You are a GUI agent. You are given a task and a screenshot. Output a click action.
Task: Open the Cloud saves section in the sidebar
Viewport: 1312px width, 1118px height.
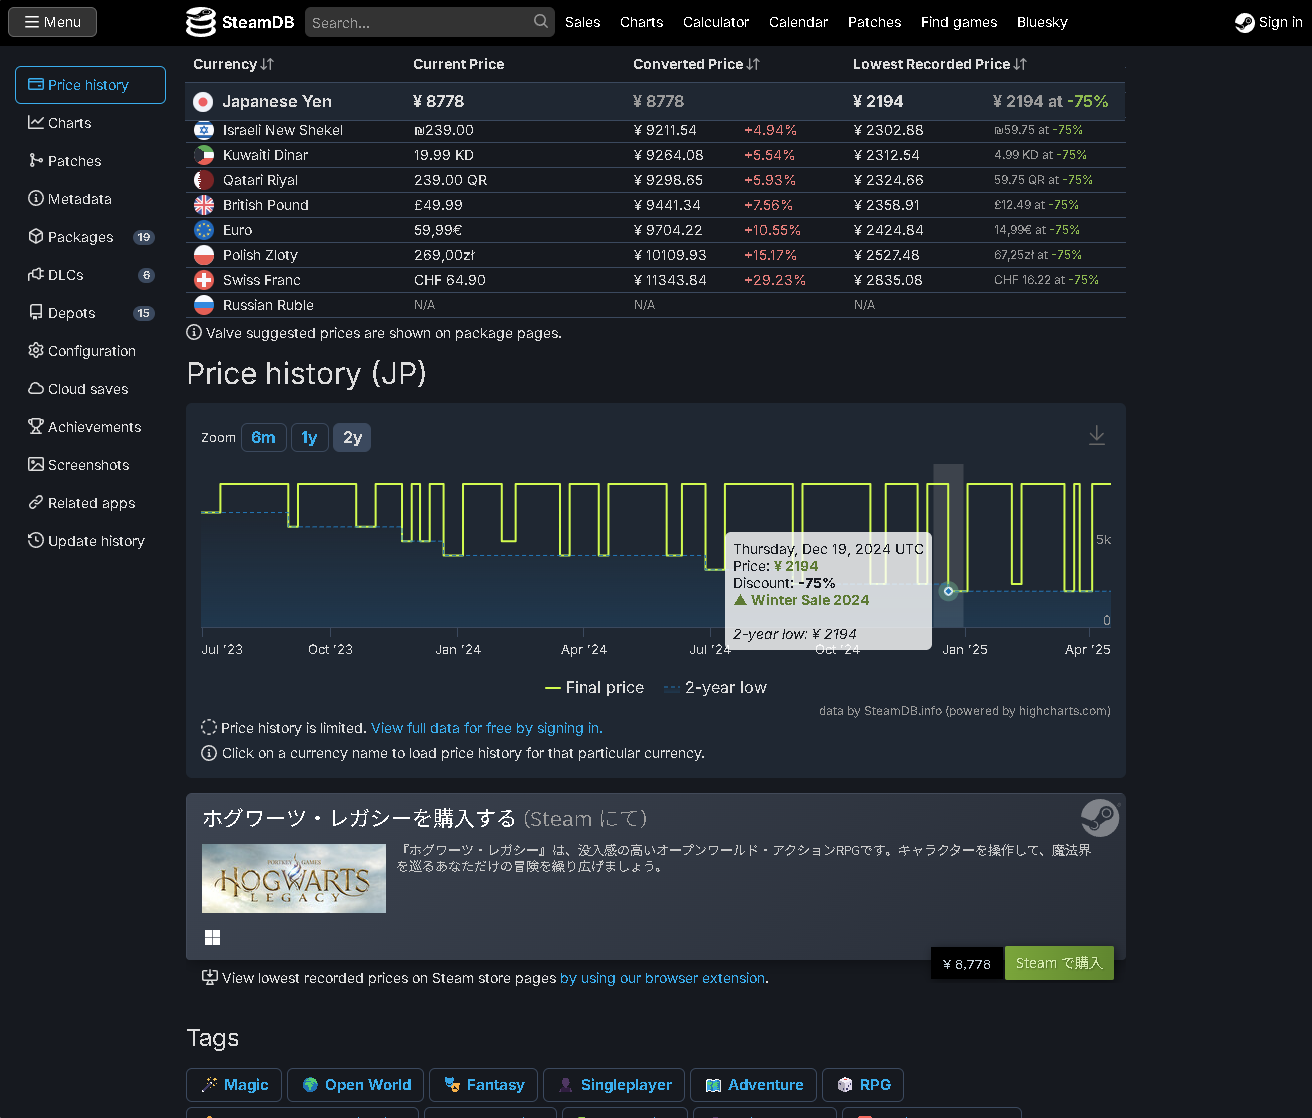(87, 388)
